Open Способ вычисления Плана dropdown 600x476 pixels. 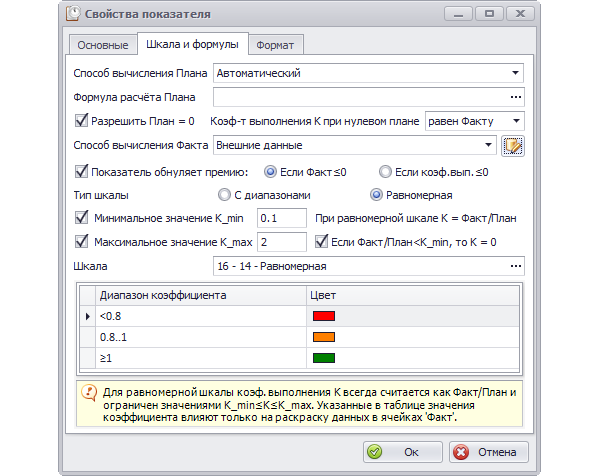[x=515, y=73]
